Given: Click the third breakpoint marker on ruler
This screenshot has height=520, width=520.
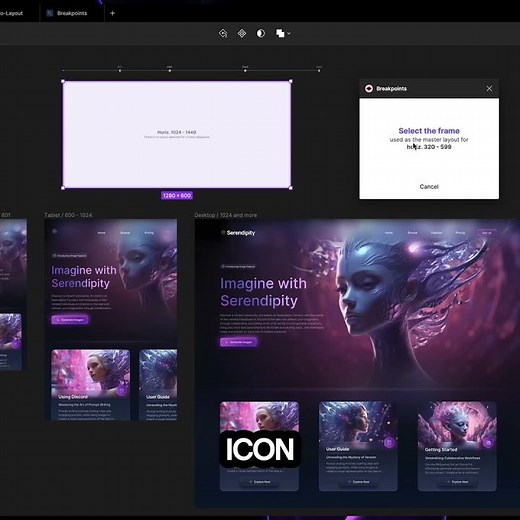Looking at the screenshot, I should pos(245,70).
